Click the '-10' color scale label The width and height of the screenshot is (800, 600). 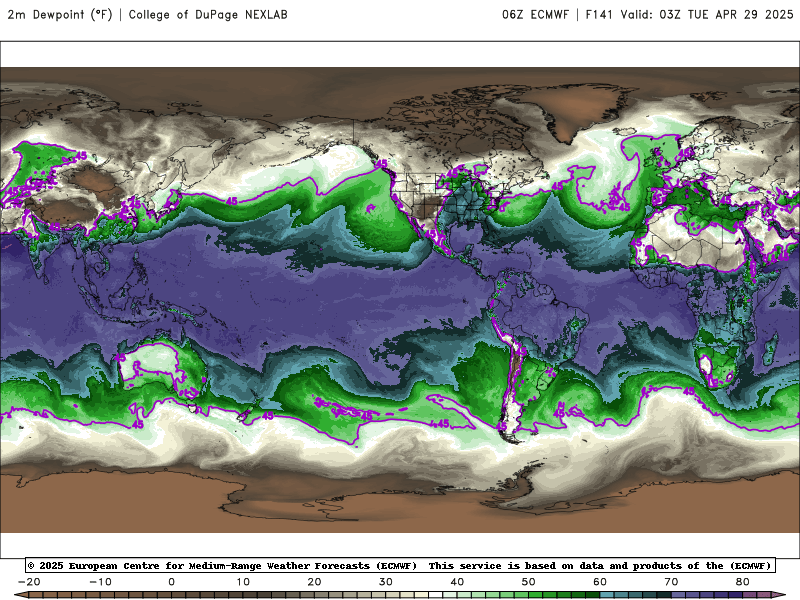click(x=101, y=582)
